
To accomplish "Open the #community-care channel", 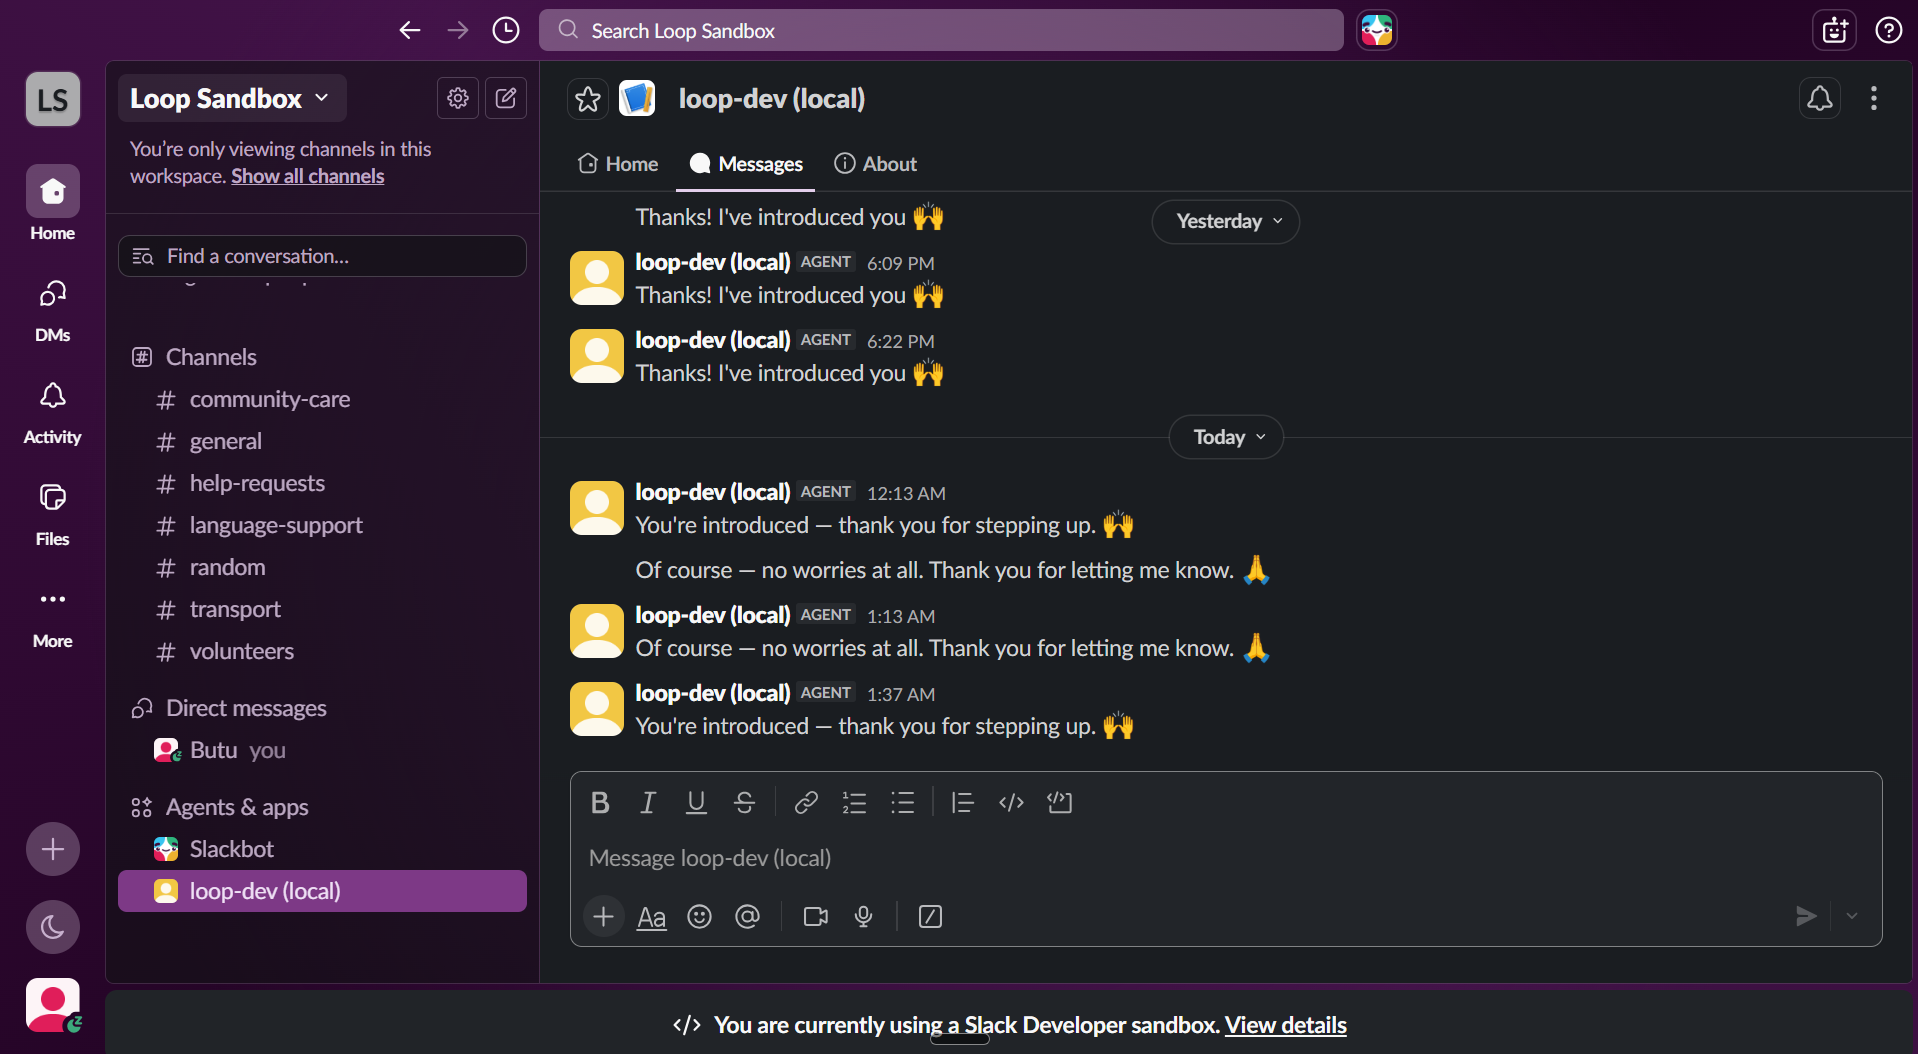I will pyautogui.click(x=322, y=399).
